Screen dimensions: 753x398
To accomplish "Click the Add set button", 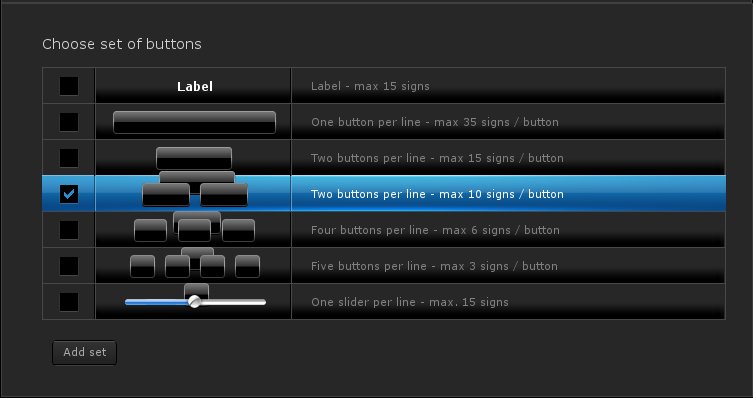I will tap(85, 352).
